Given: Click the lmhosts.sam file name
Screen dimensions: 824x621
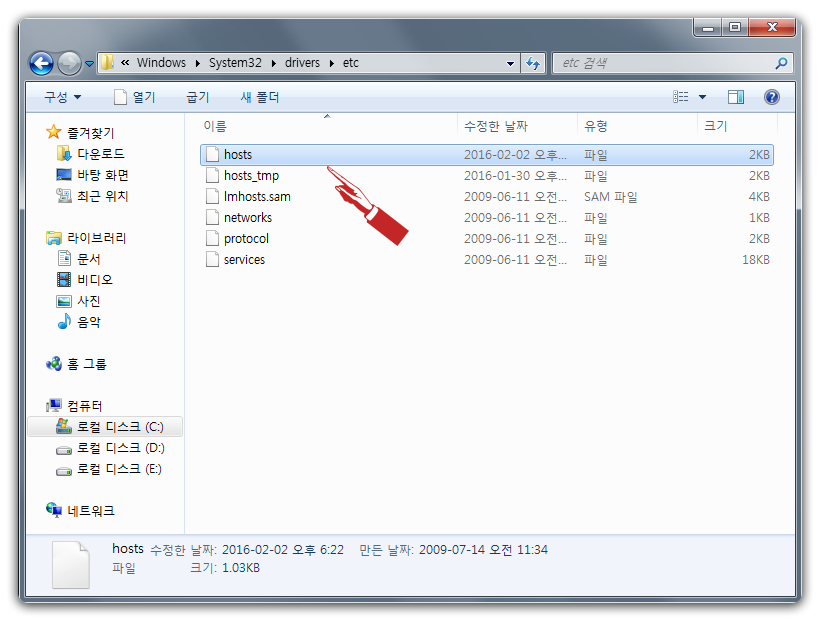Looking at the screenshot, I should tap(257, 196).
